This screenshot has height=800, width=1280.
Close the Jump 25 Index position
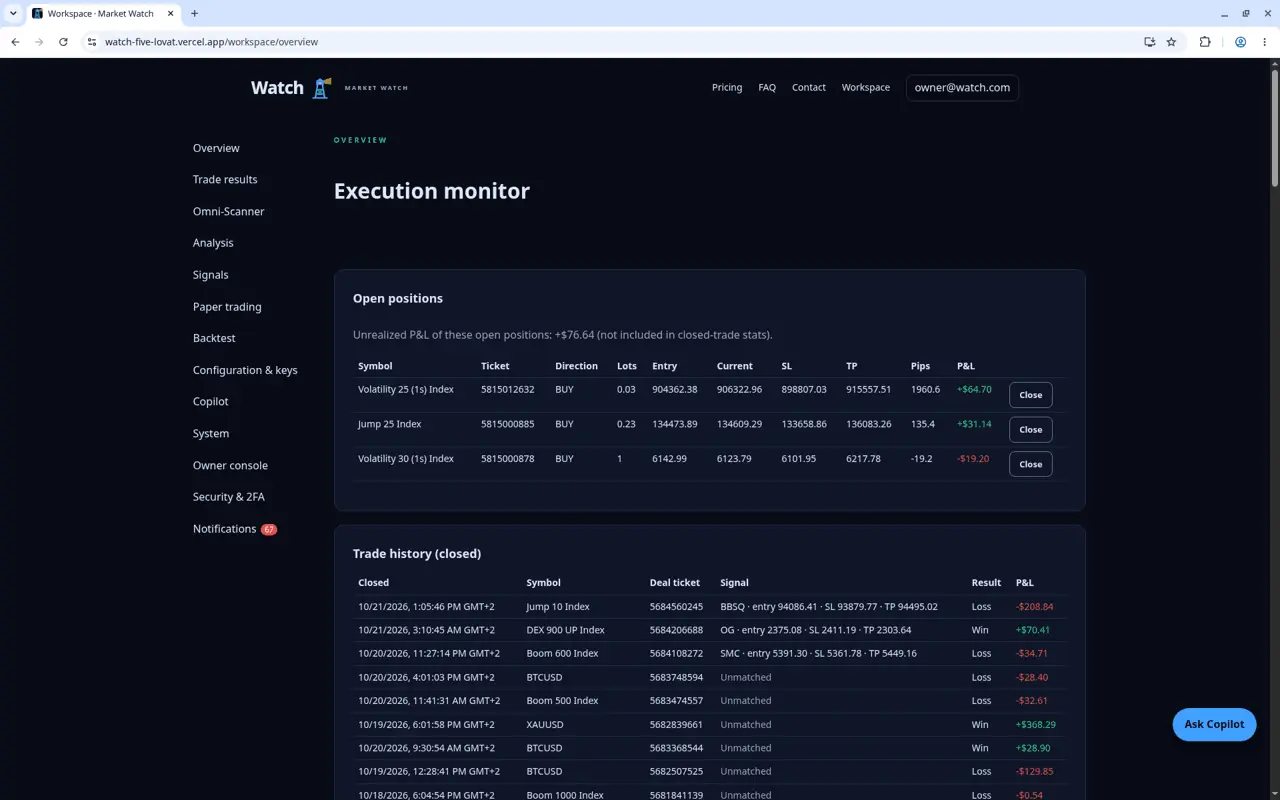click(1031, 430)
